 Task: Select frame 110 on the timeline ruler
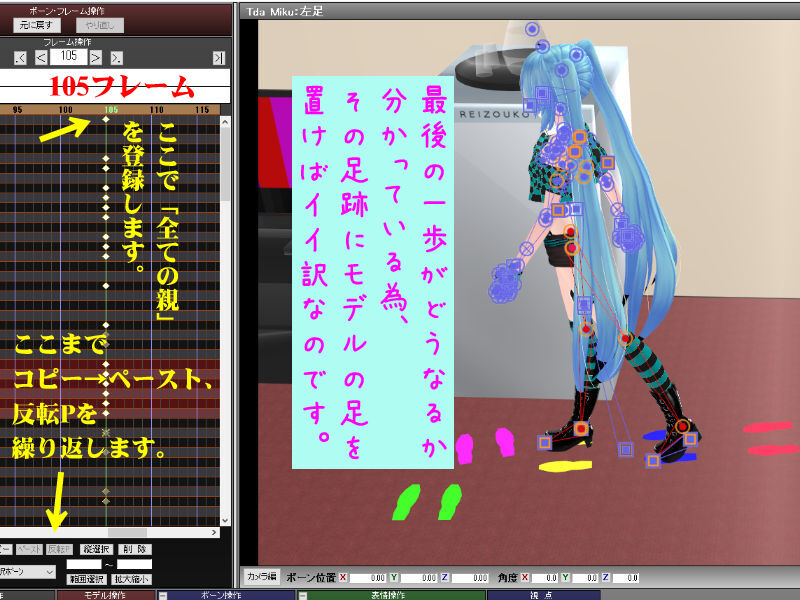[x=157, y=110]
